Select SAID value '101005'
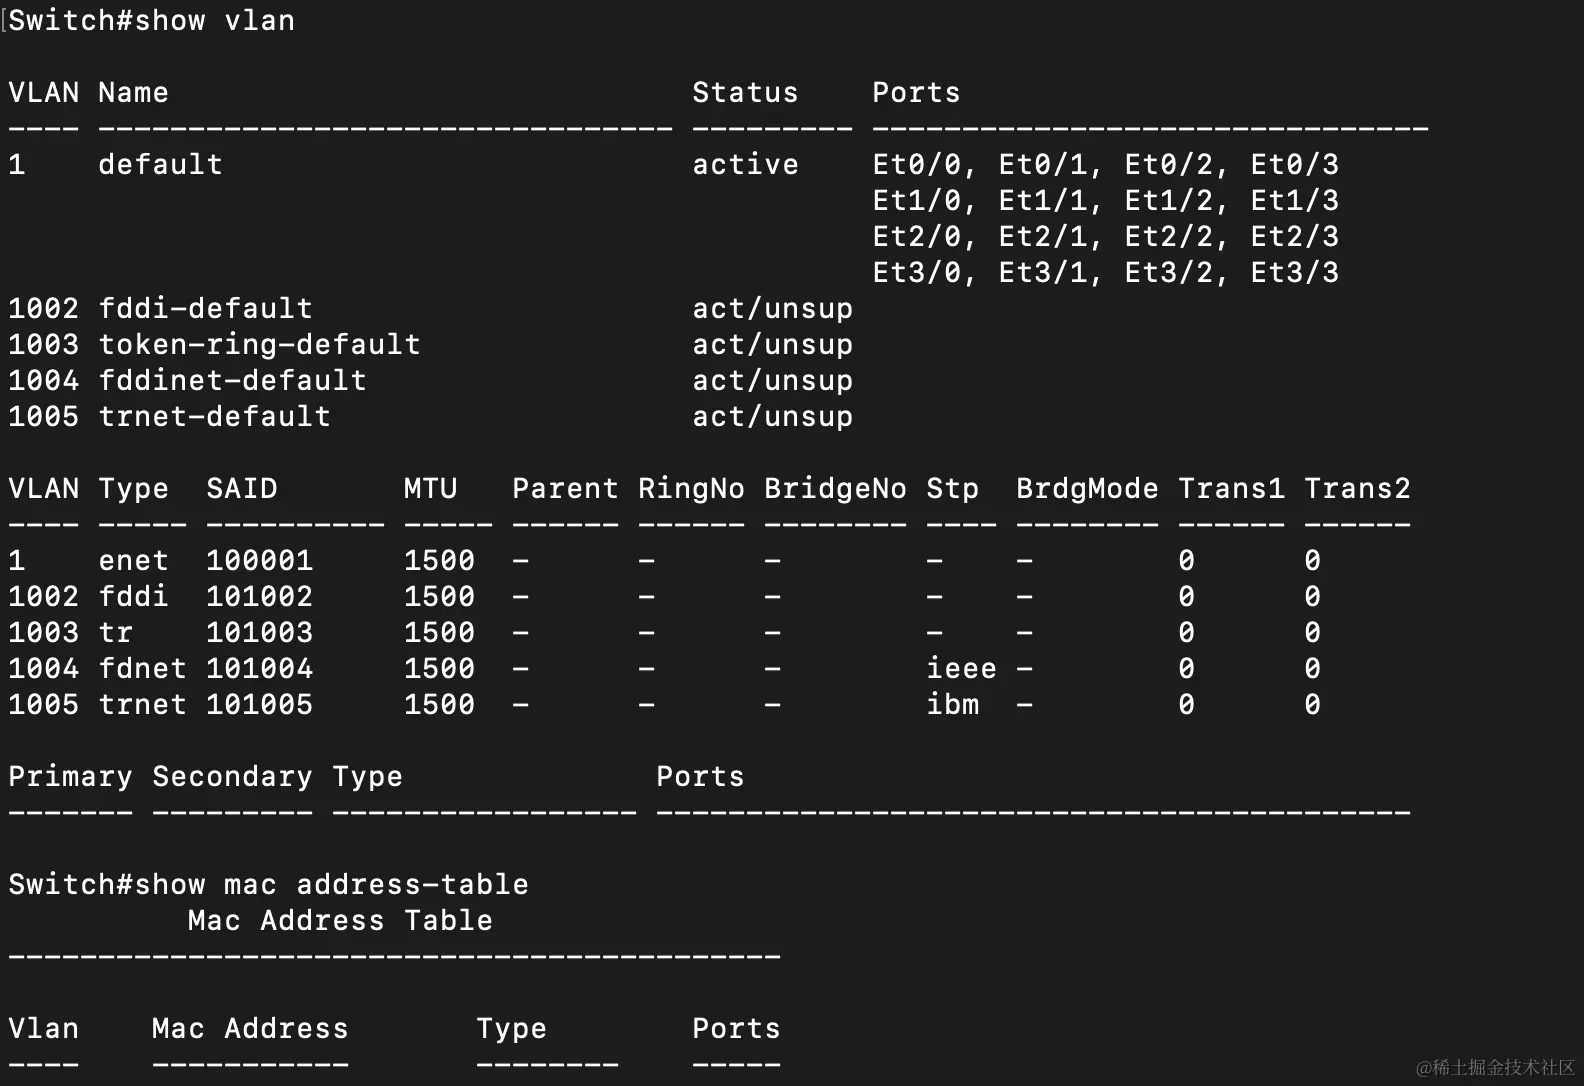Screen dimensions: 1584x1086 pyautogui.click(x=260, y=705)
